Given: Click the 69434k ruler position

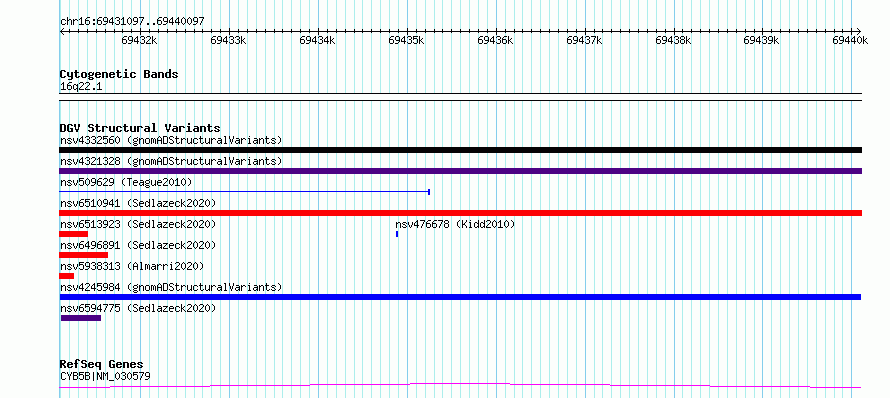Looking at the screenshot, I should click(x=317, y=40).
